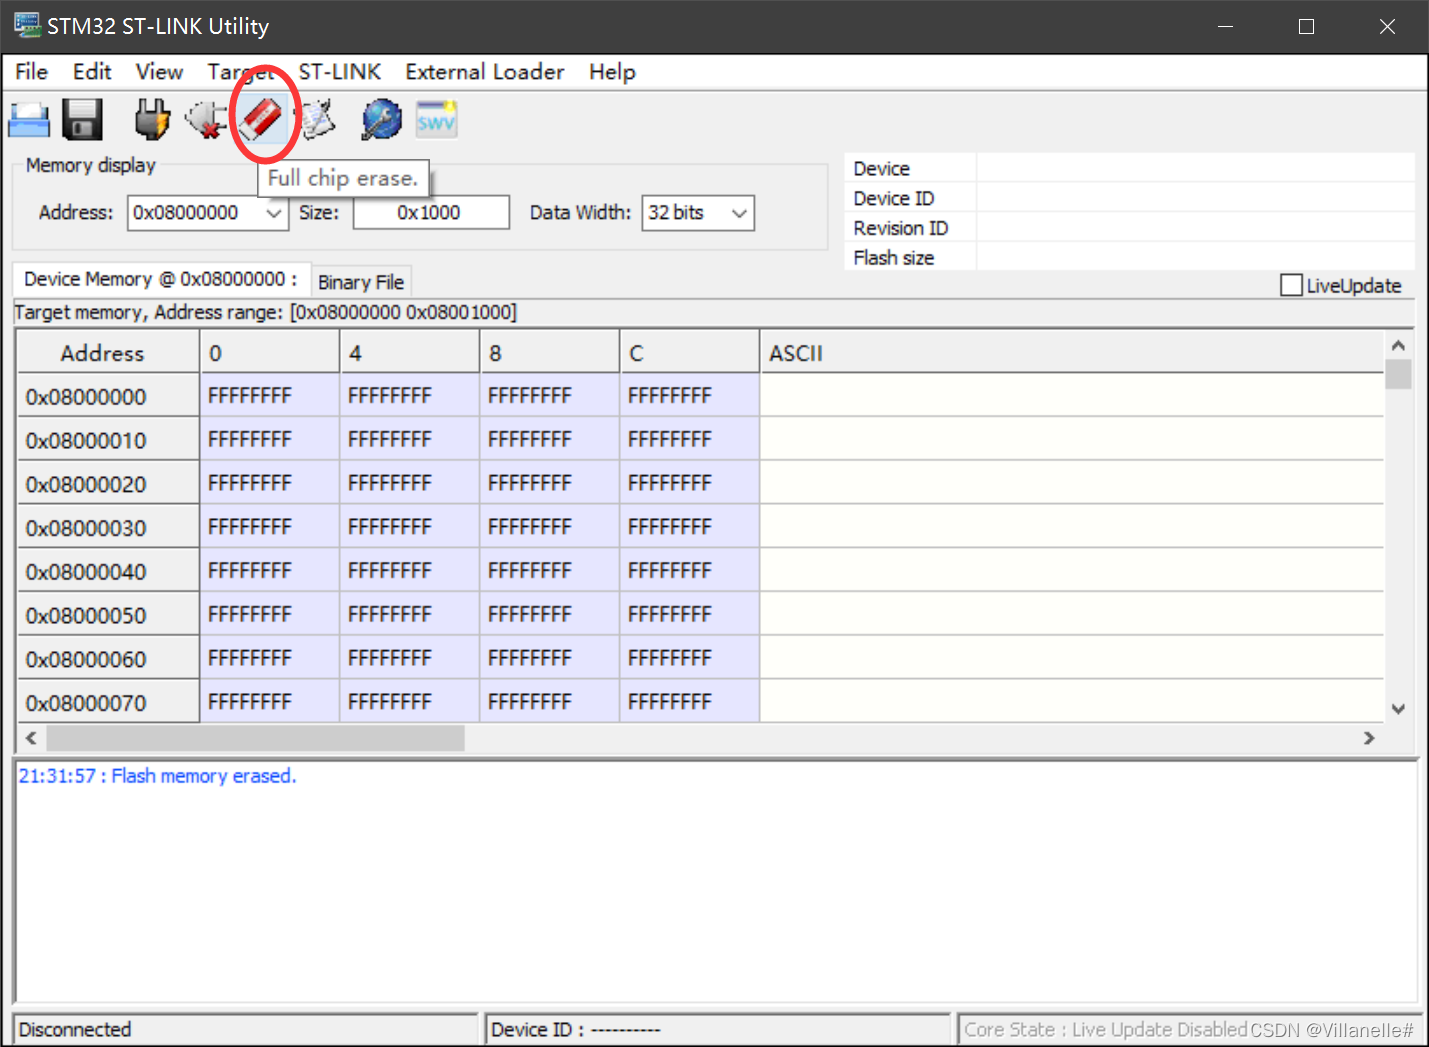Click the horizontal scroll left arrow
The width and height of the screenshot is (1429, 1047).
[x=31, y=738]
